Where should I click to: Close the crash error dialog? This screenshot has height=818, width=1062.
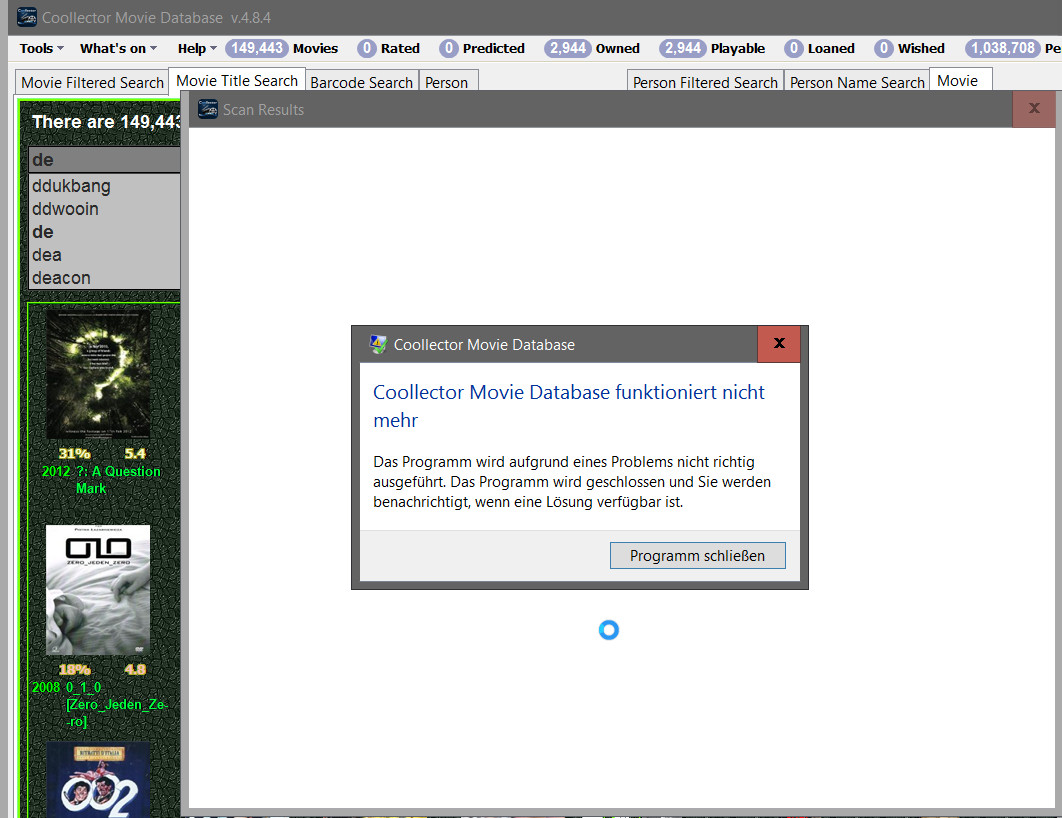click(779, 343)
